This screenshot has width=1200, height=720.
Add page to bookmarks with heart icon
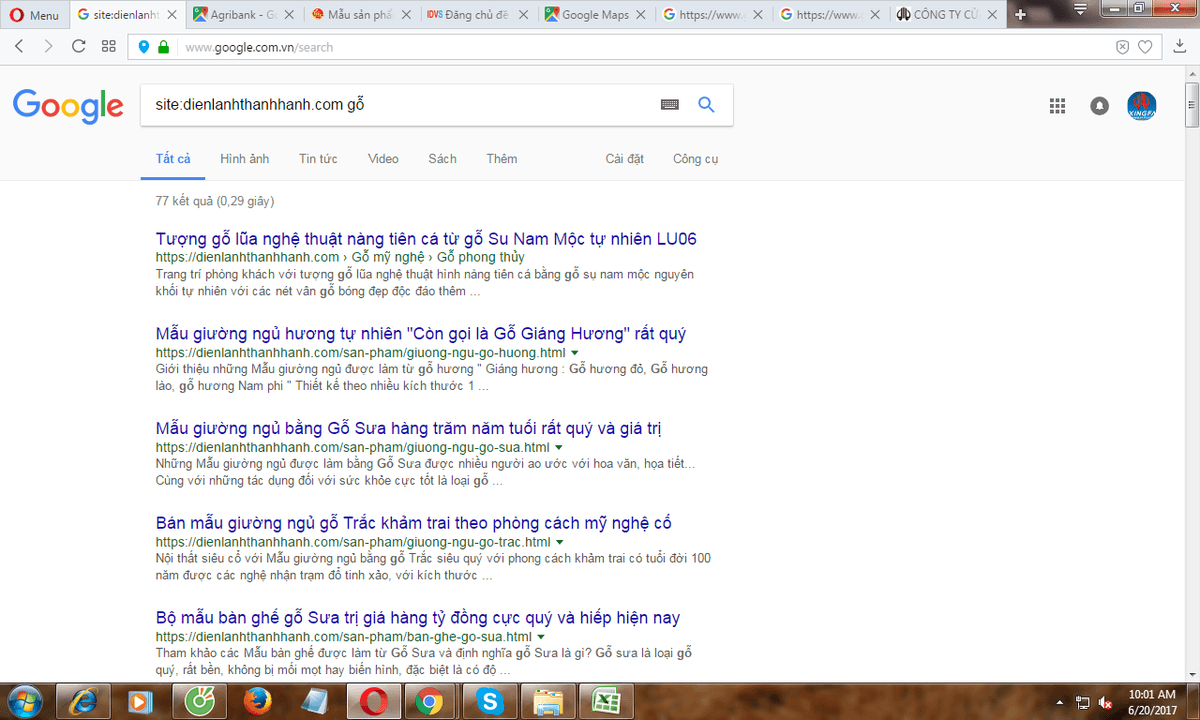[x=1145, y=47]
